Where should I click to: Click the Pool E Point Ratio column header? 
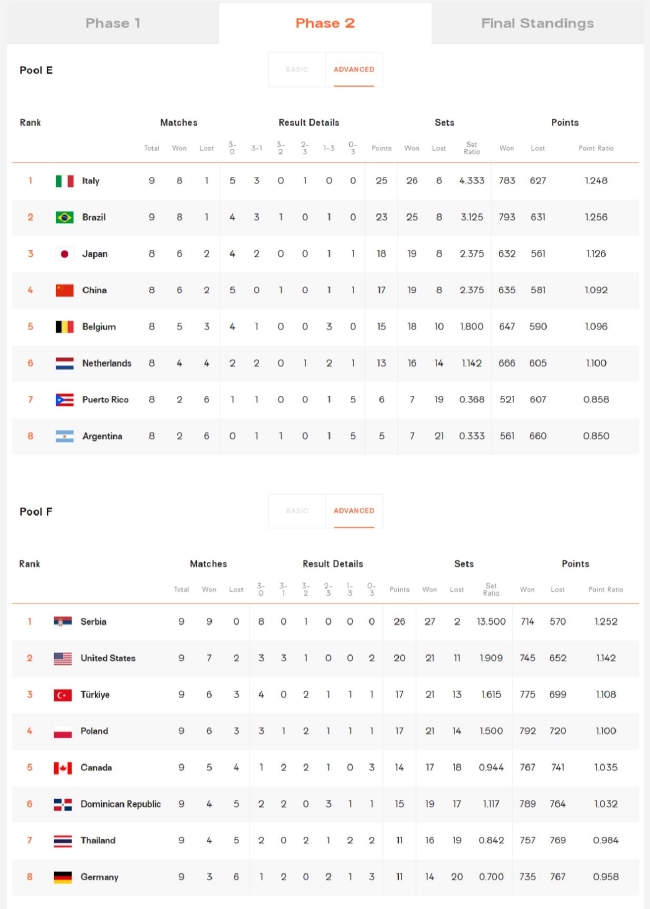(595, 148)
